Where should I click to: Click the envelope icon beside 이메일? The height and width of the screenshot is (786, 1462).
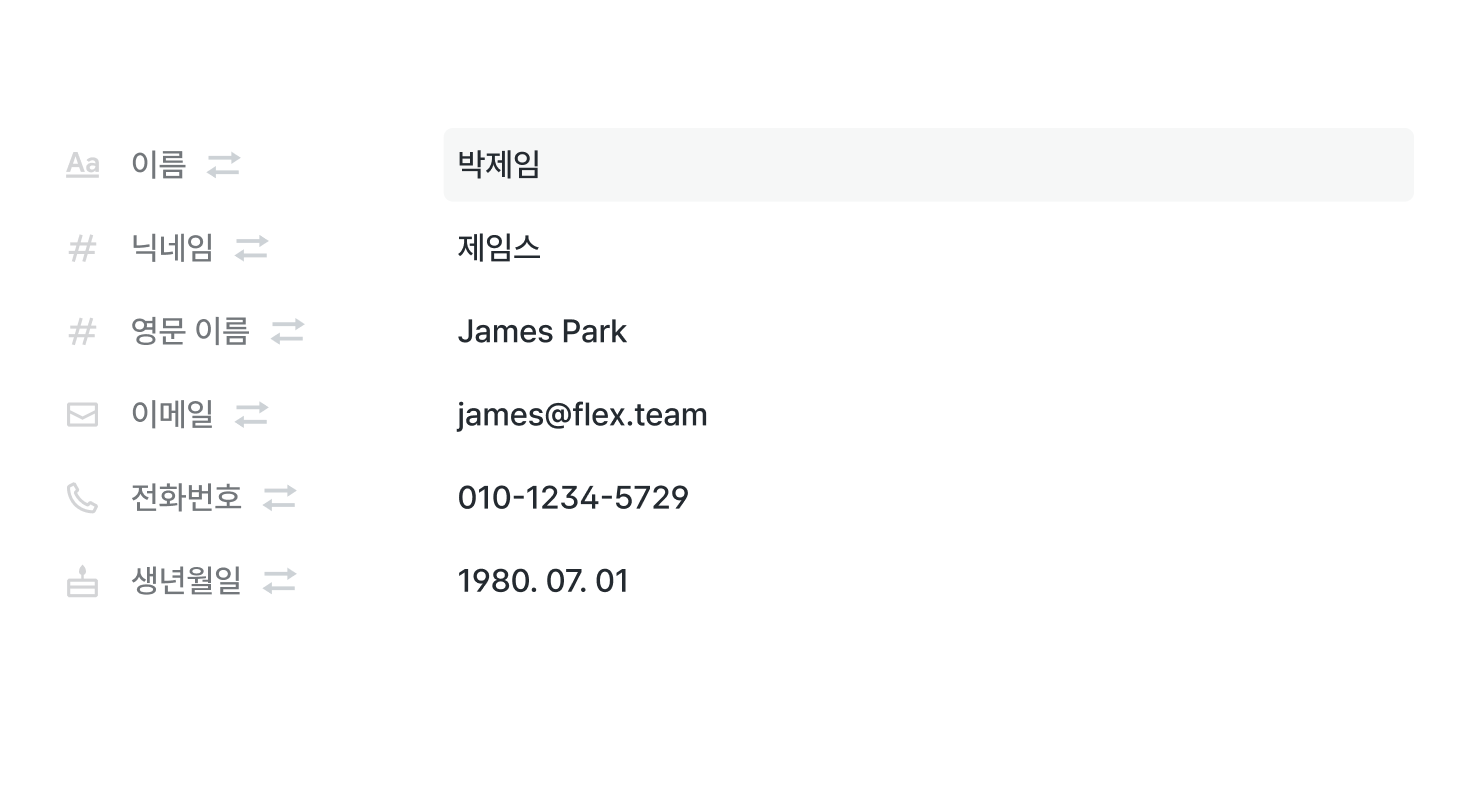coord(82,414)
